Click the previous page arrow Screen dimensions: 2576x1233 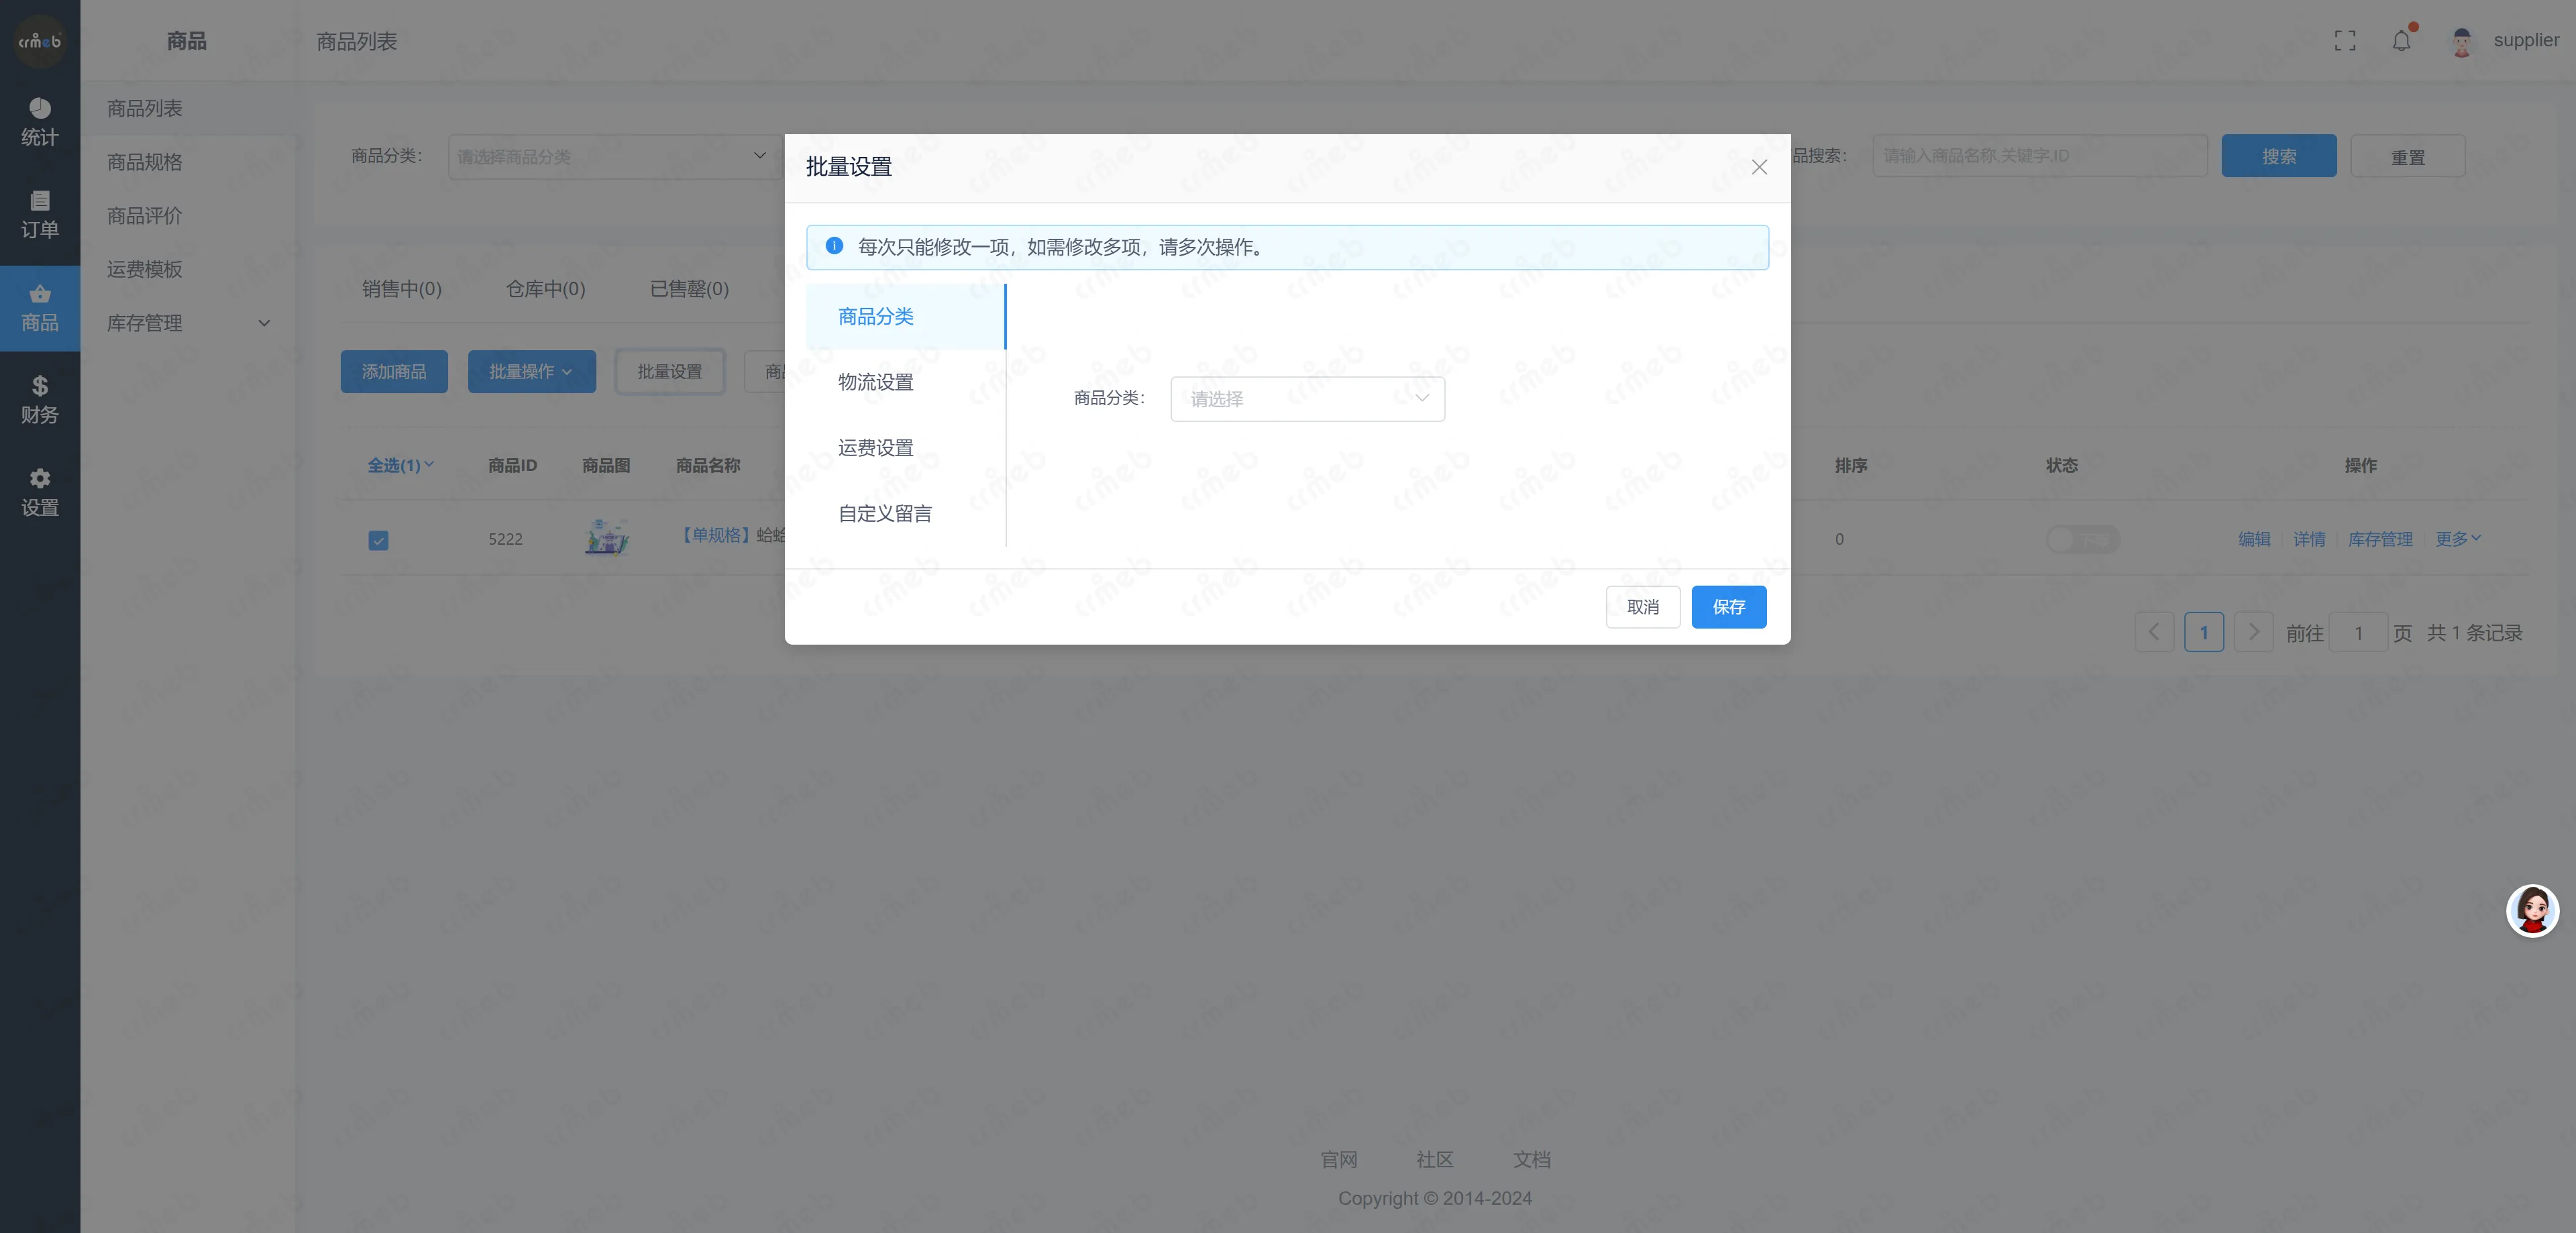[2154, 632]
